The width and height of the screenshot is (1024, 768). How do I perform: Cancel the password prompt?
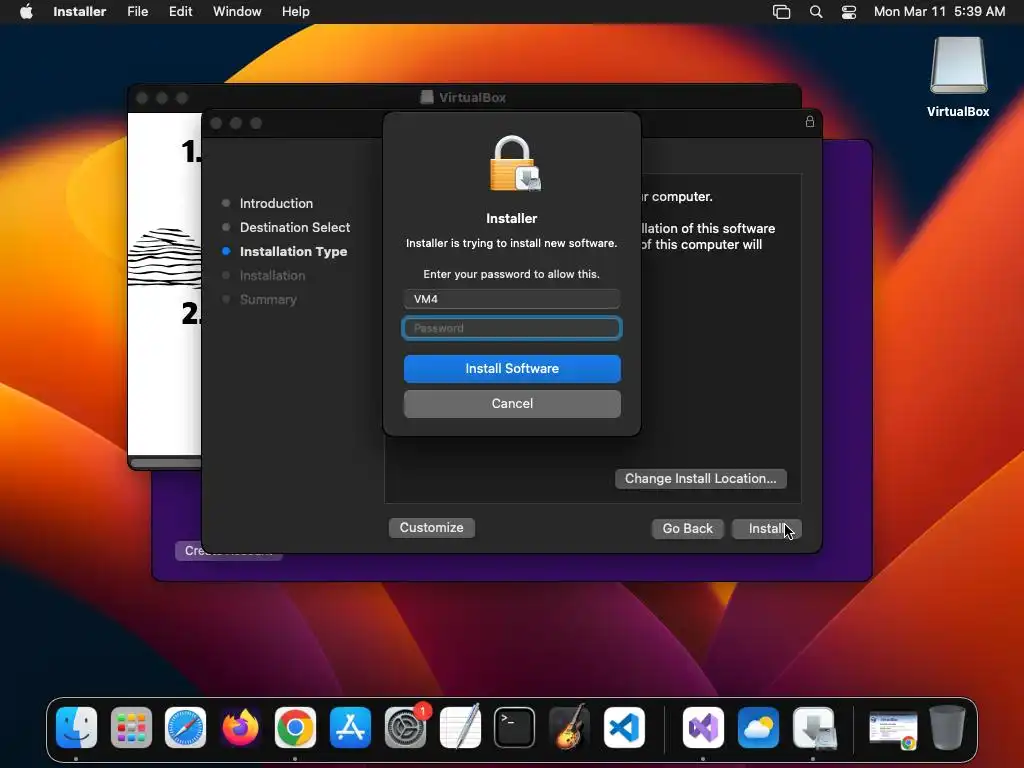[512, 404]
